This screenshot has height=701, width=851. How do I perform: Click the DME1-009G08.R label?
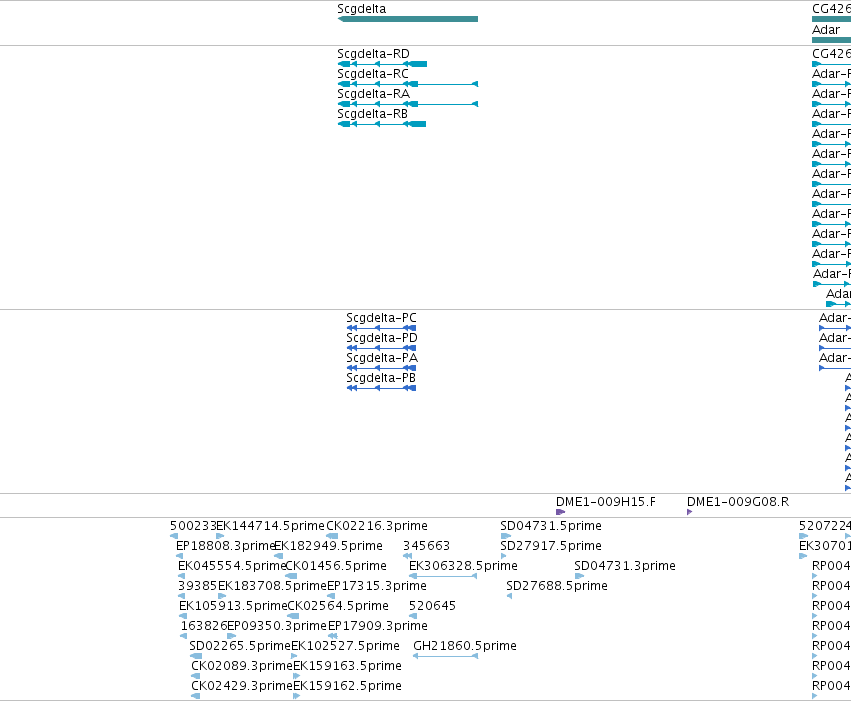click(738, 502)
